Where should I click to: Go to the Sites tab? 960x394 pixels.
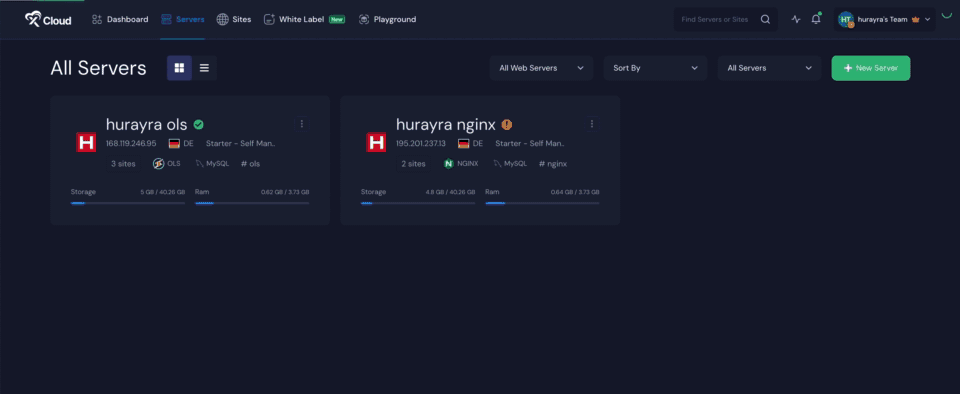click(234, 20)
